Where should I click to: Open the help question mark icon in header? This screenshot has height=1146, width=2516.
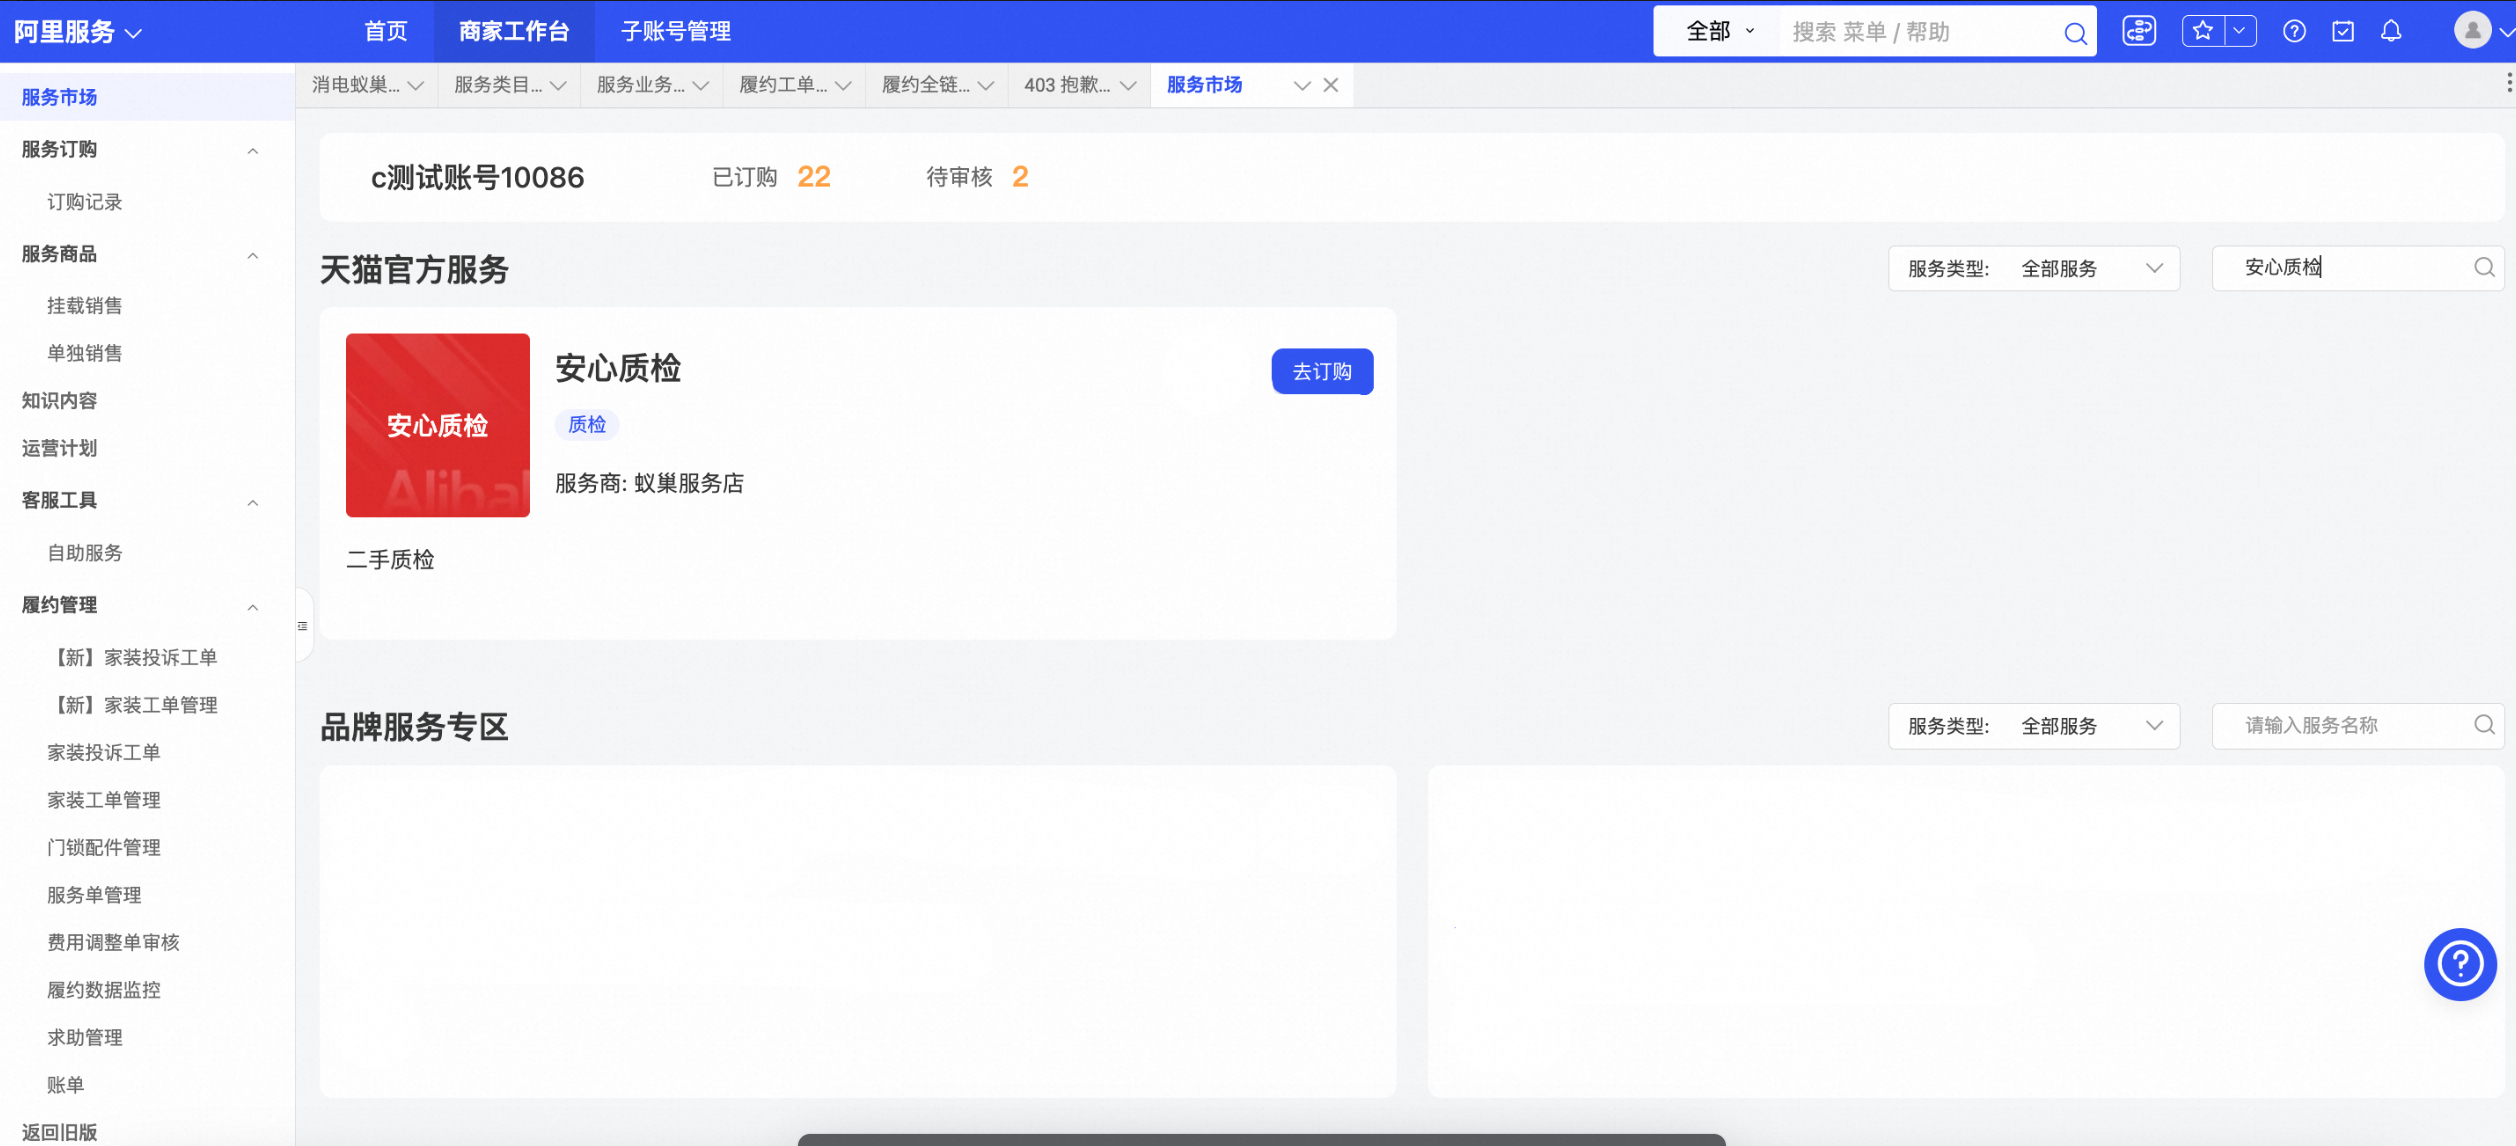point(2294,32)
